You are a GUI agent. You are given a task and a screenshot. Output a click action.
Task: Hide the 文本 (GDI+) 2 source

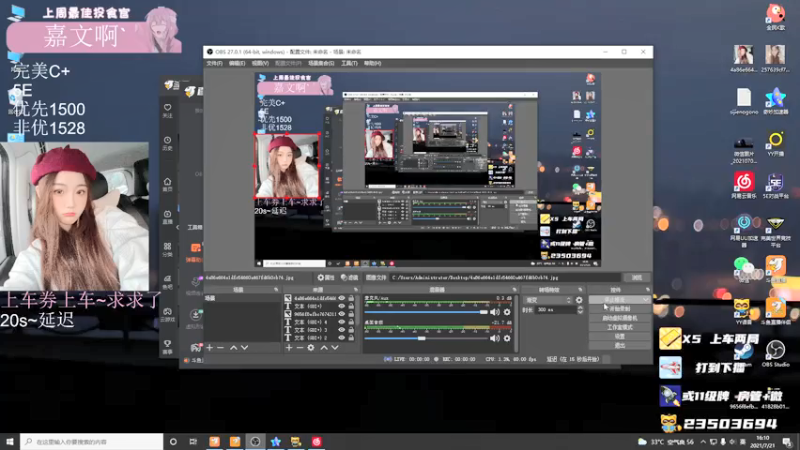[342, 338]
